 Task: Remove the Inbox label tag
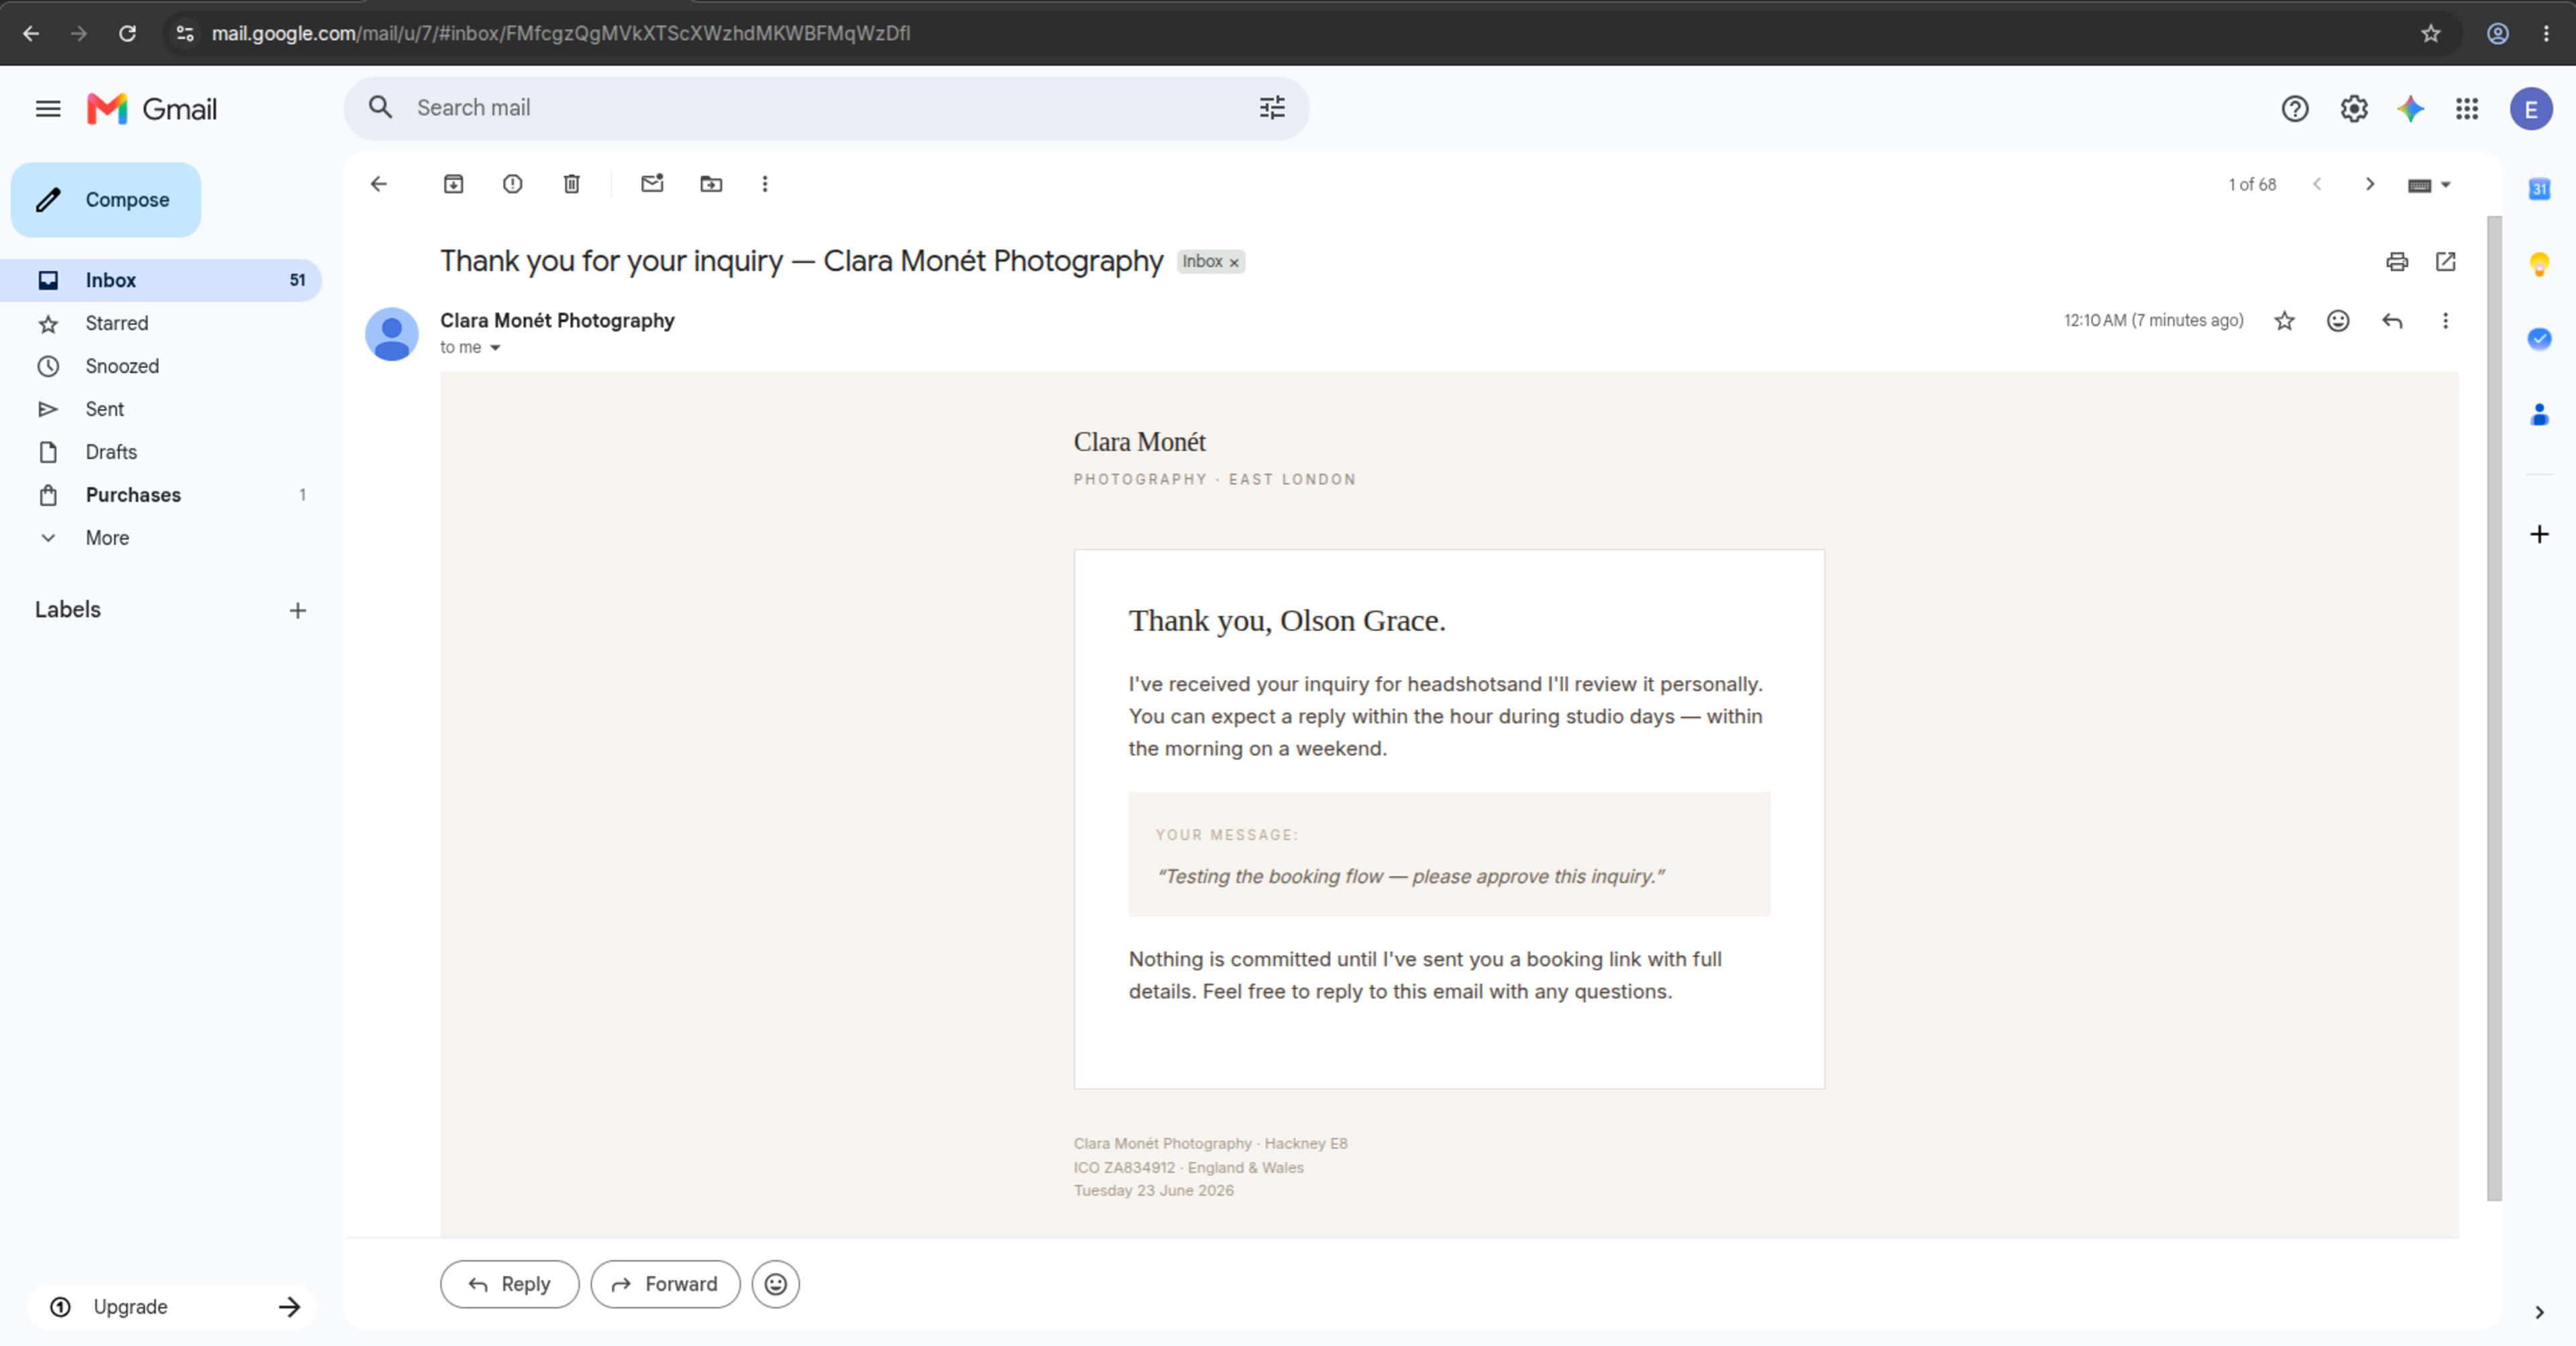(1234, 263)
